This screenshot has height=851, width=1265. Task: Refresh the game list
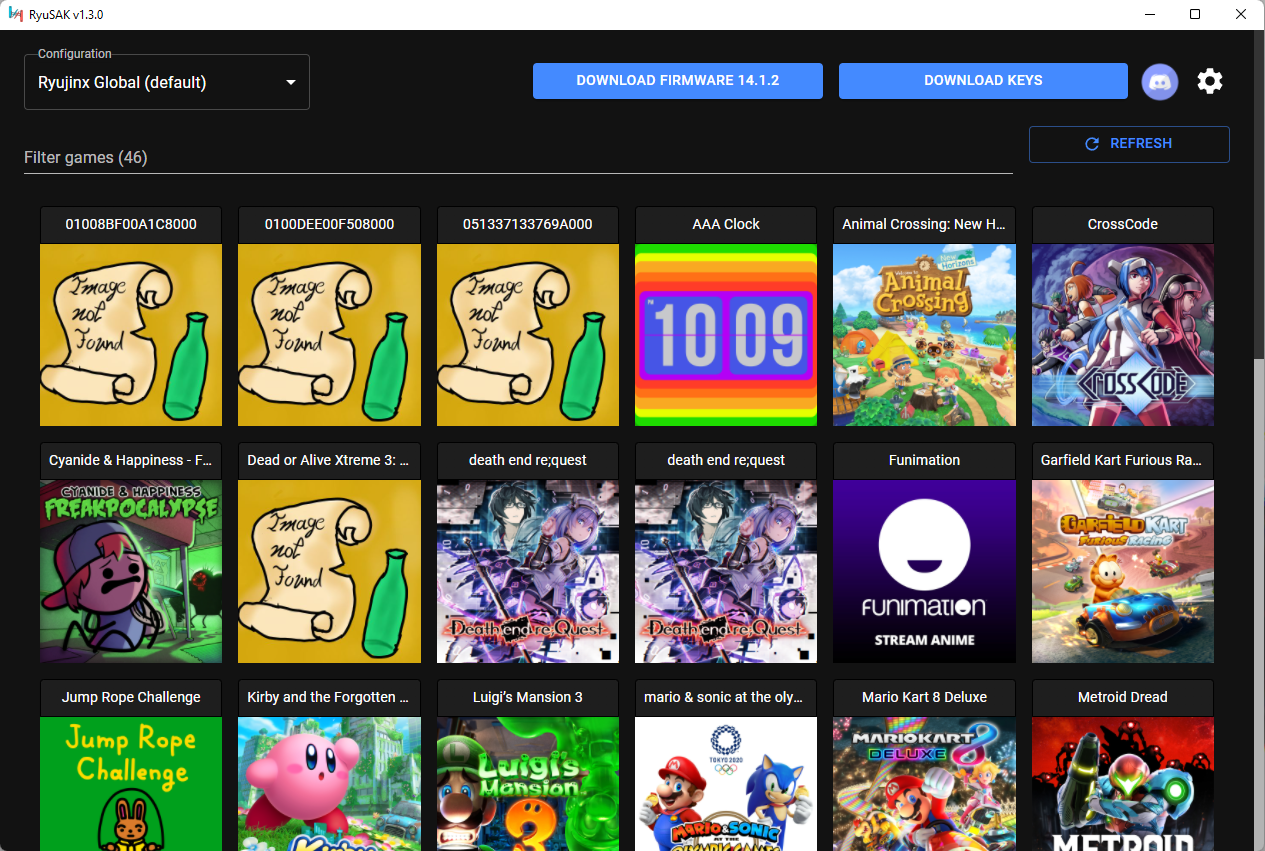1129,144
